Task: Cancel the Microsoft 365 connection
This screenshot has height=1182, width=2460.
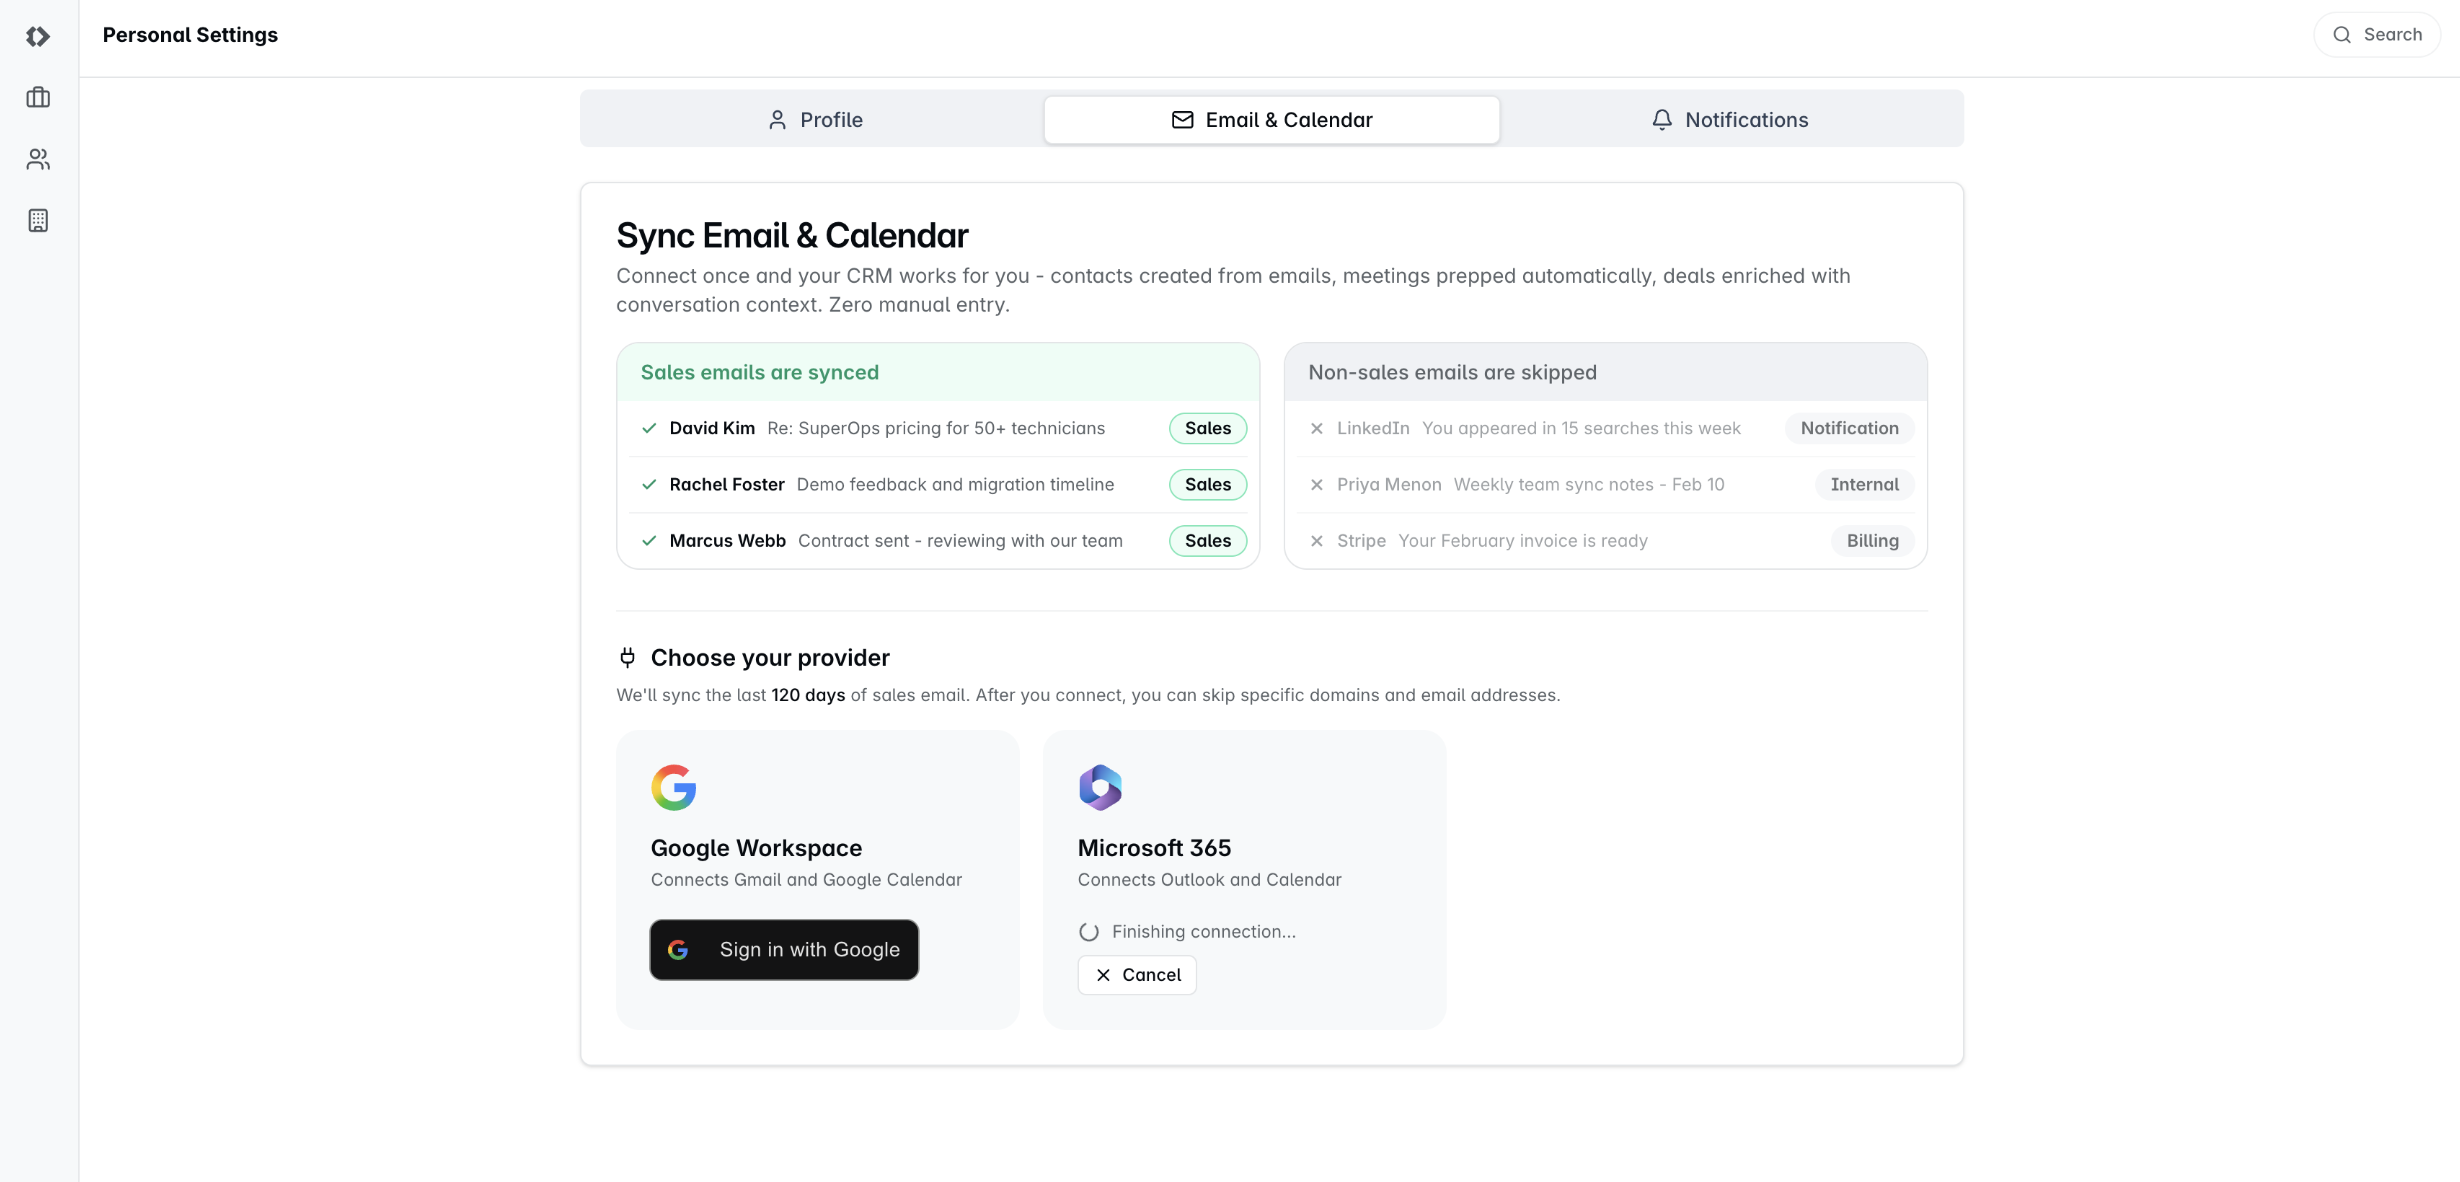Action: pos(1137,975)
